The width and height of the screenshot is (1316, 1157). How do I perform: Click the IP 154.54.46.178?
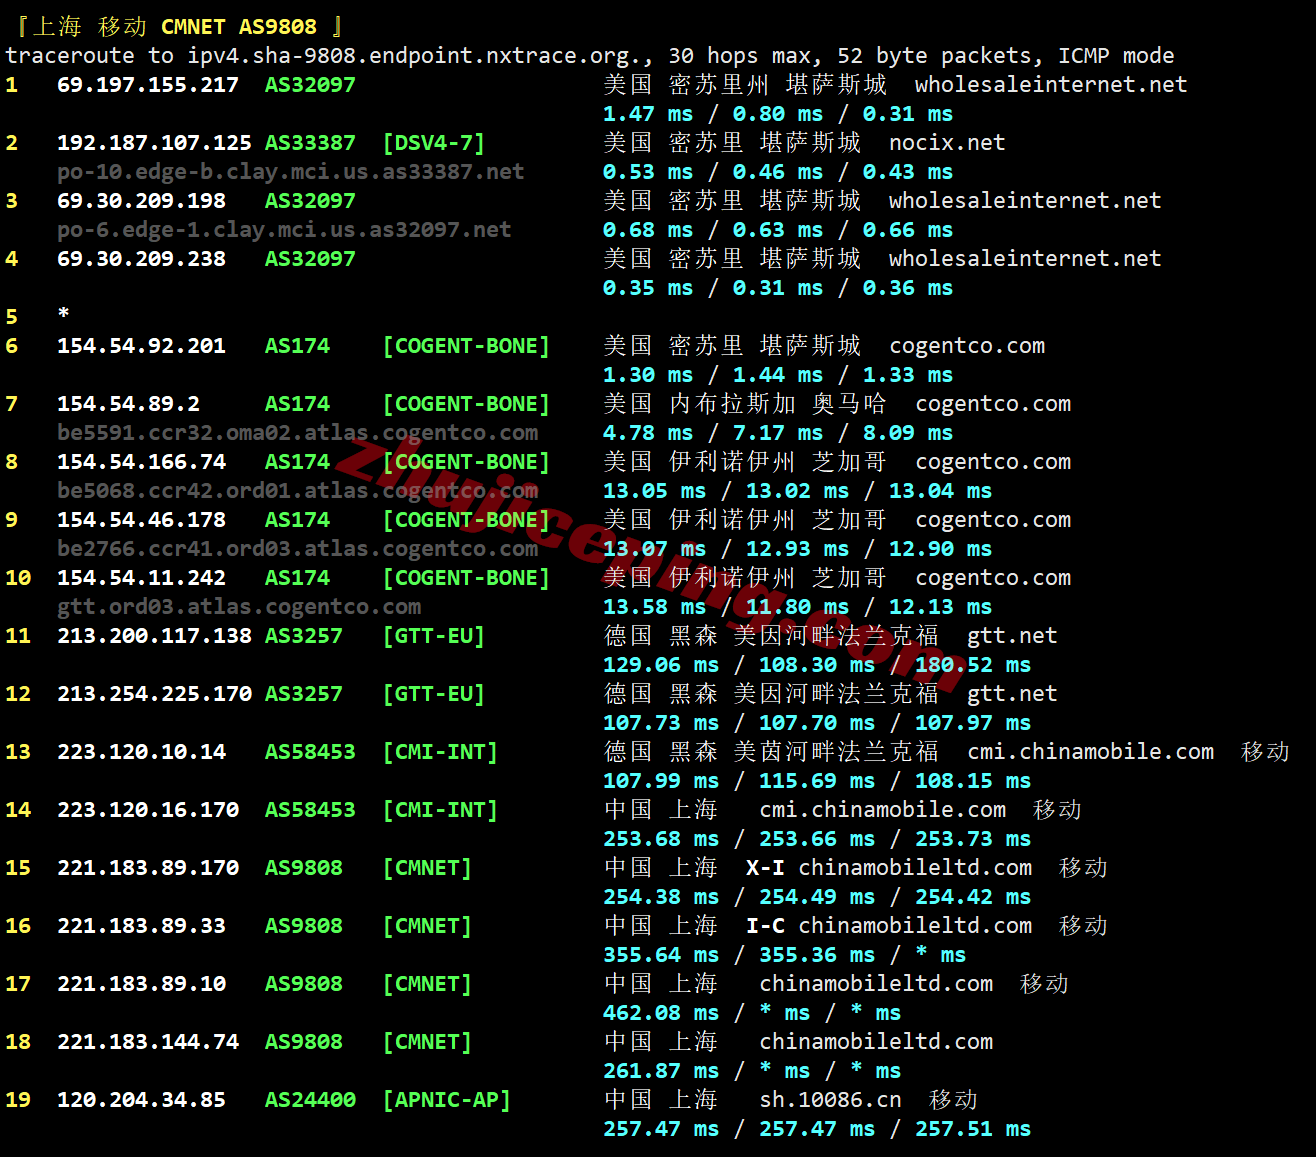click(x=141, y=520)
